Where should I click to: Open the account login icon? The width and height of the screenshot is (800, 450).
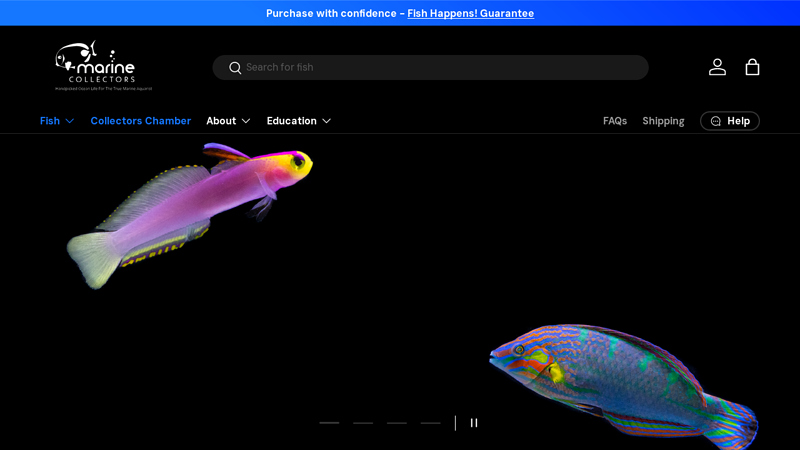(x=717, y=67)
